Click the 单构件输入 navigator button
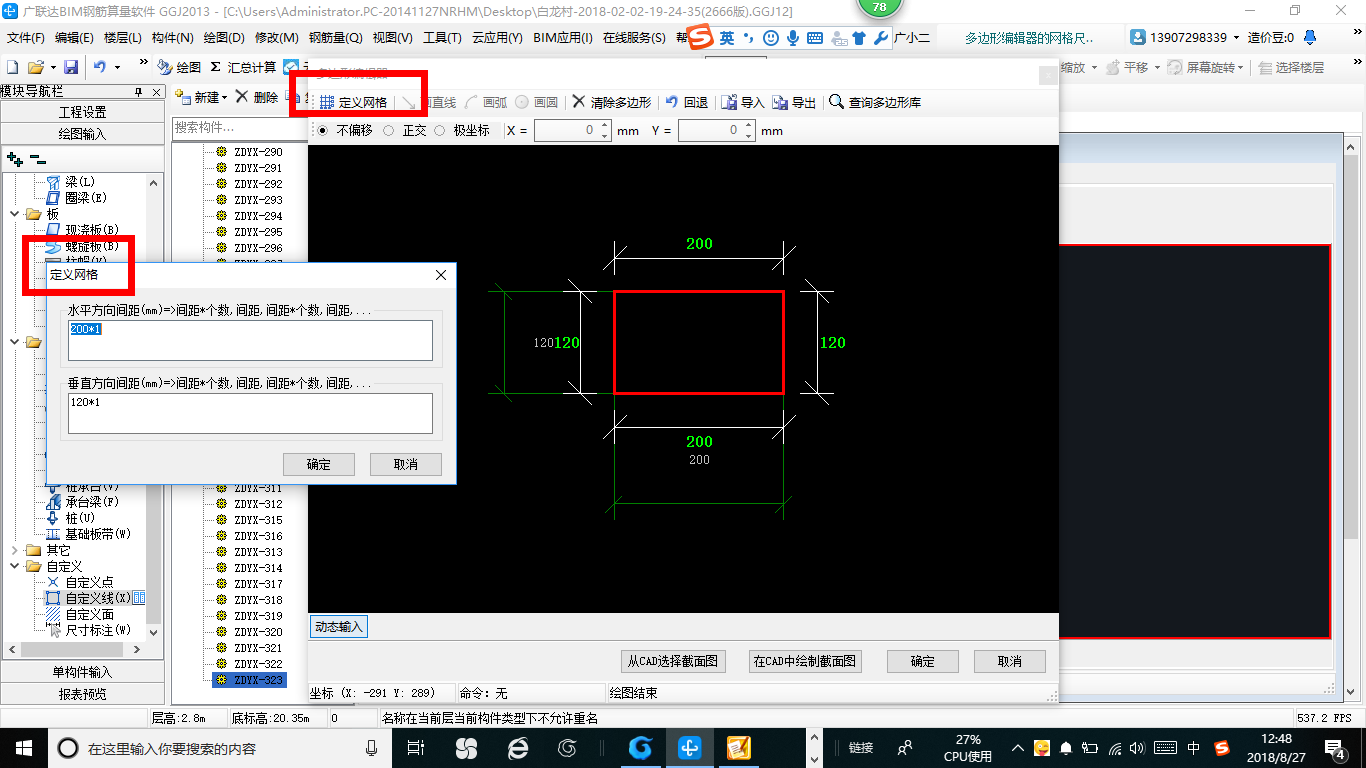 click(x=82, y=672)
